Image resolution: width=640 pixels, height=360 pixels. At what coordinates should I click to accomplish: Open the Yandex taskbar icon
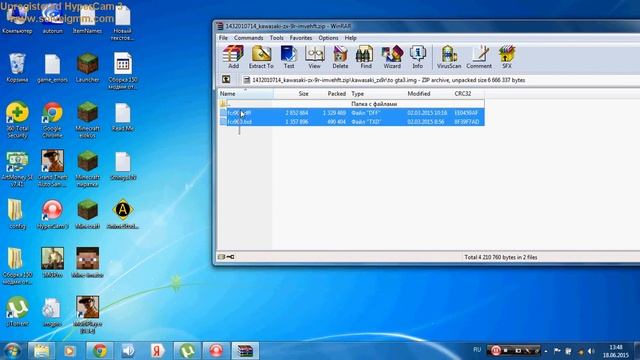coord(158,351)
